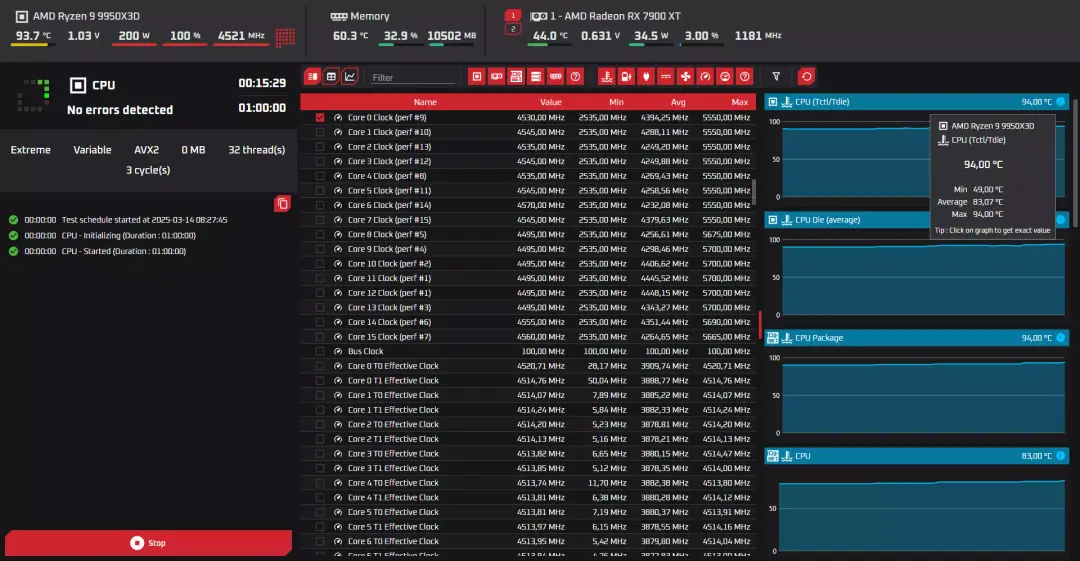Click the 4521 MHz CPU frequency reading
The image size is (1080, 561).
[241, 36]
